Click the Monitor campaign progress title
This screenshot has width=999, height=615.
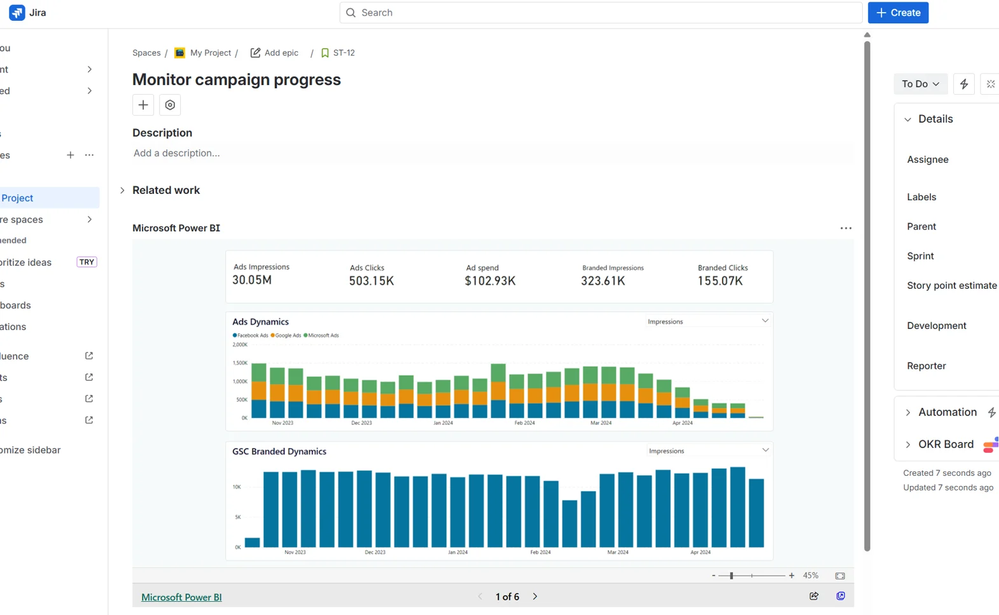(236, 80)
